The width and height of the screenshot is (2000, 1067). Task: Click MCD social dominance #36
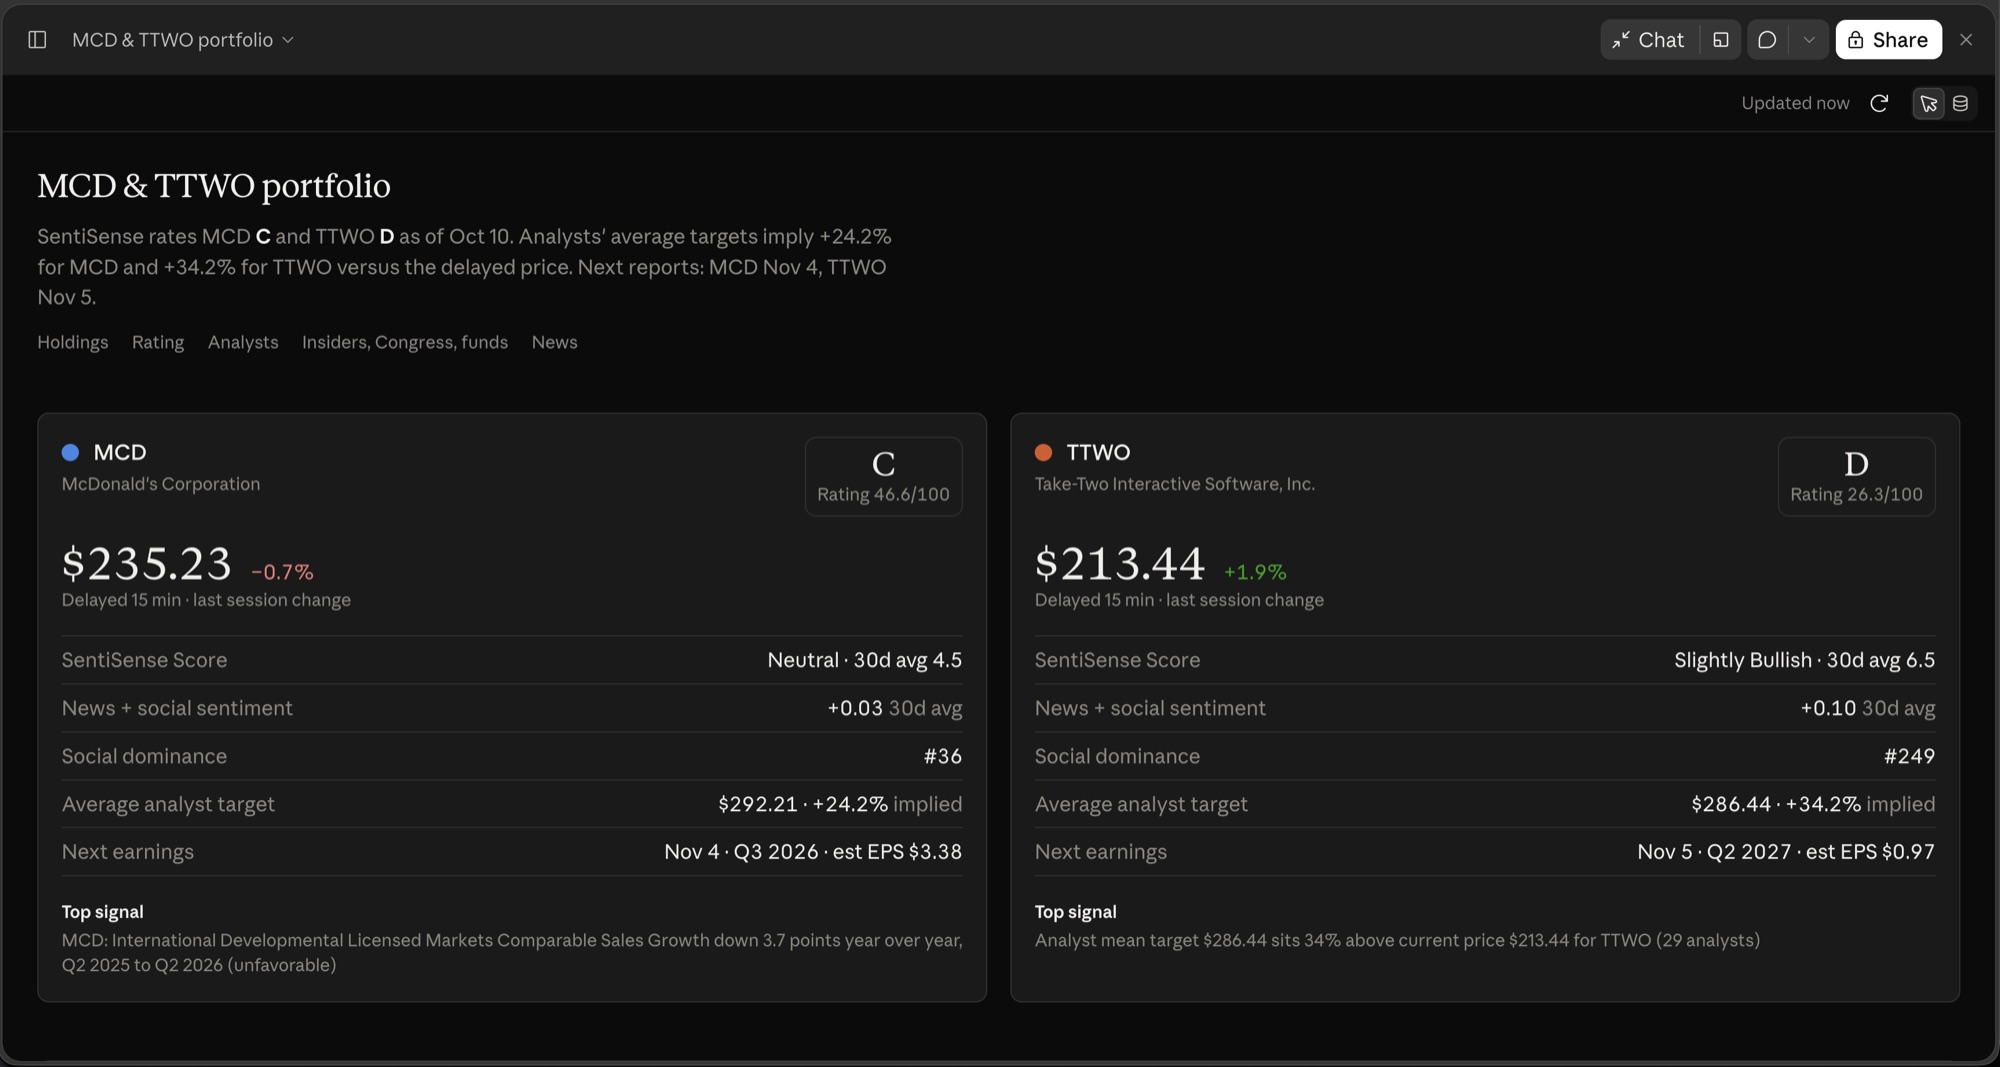[x=943, y=756]
